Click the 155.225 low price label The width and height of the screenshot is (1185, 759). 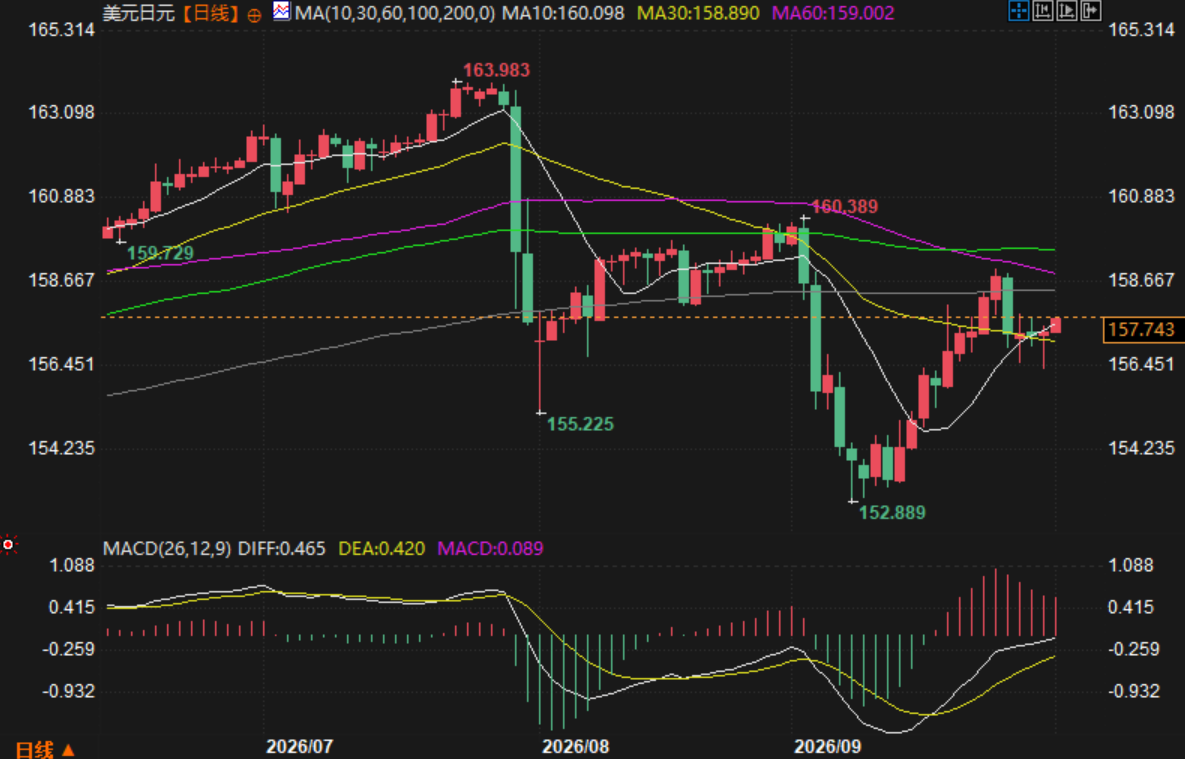pos(580,424)
